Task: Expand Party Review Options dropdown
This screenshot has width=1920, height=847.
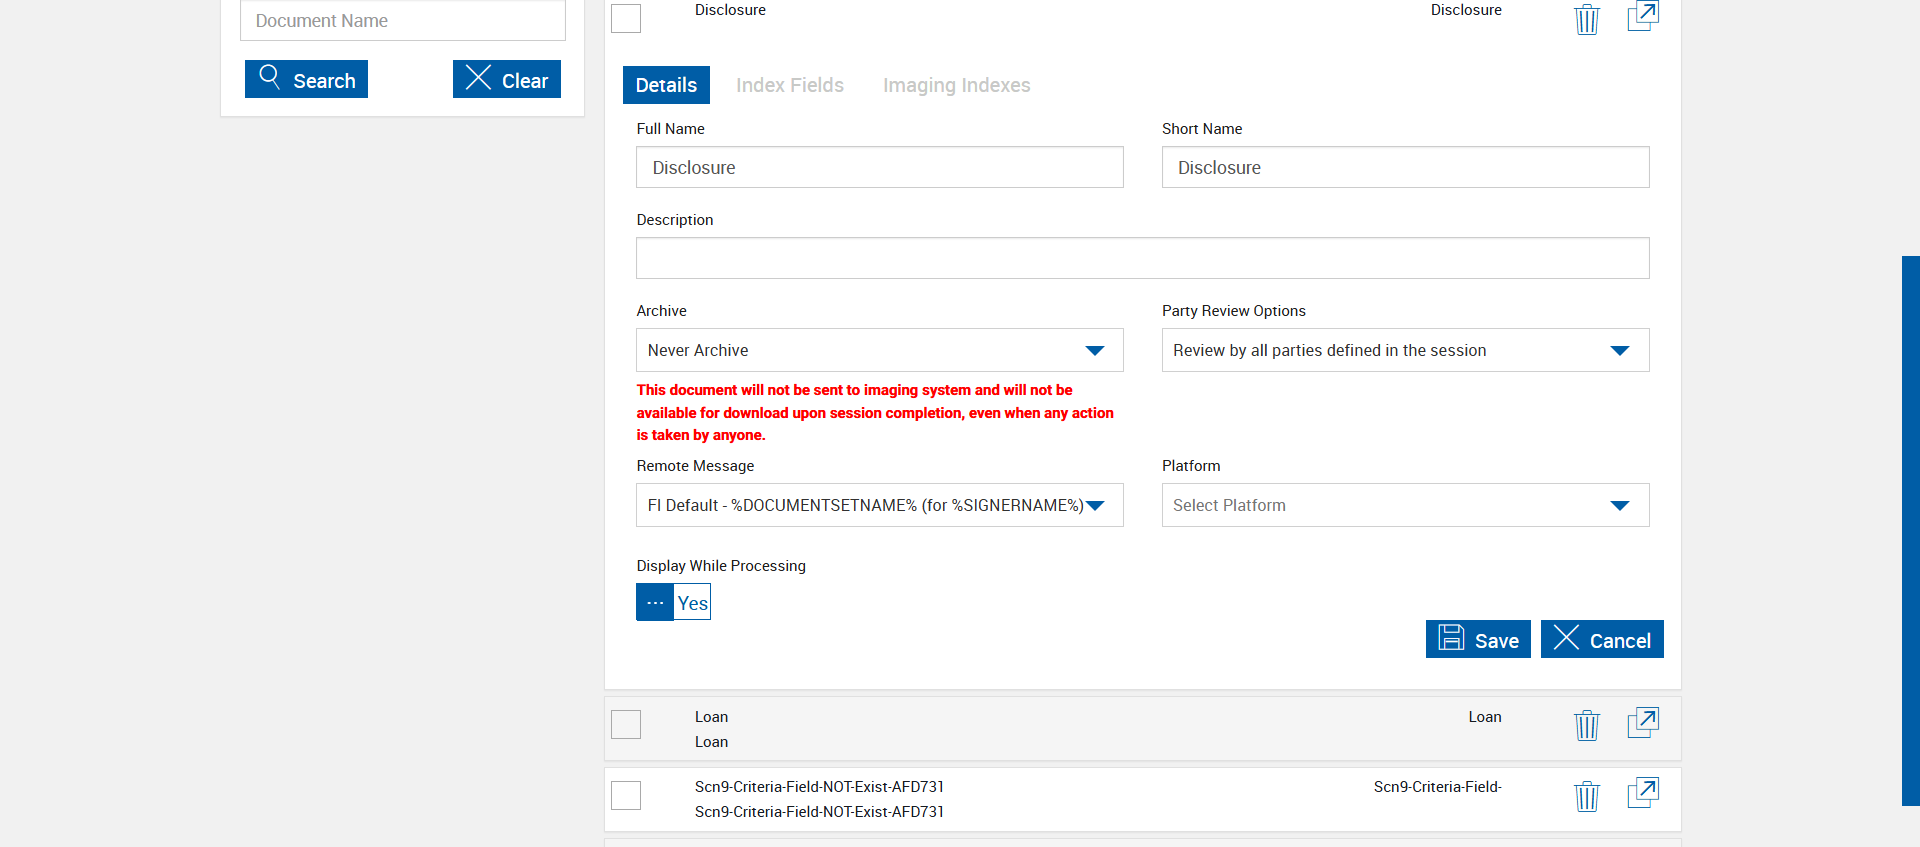Action: [1405, 350]
